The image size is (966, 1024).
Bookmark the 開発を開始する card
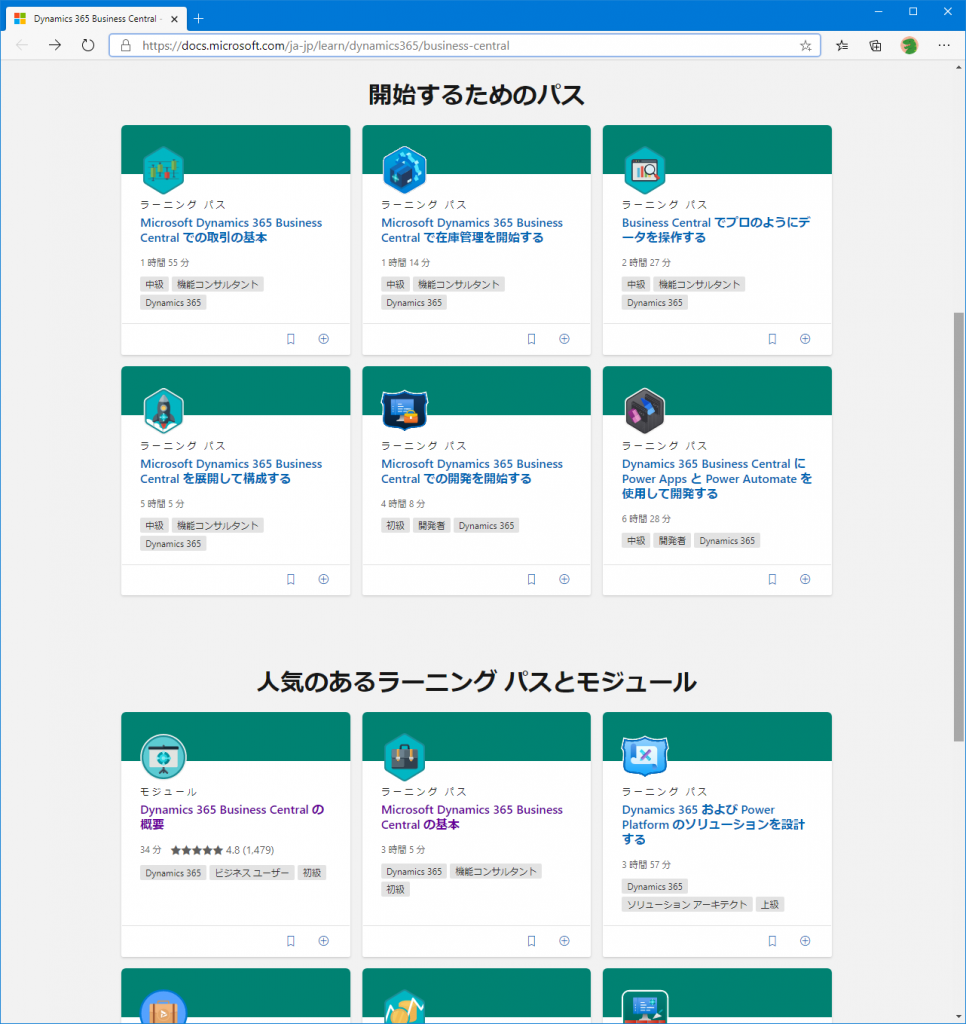coord(531,579)
